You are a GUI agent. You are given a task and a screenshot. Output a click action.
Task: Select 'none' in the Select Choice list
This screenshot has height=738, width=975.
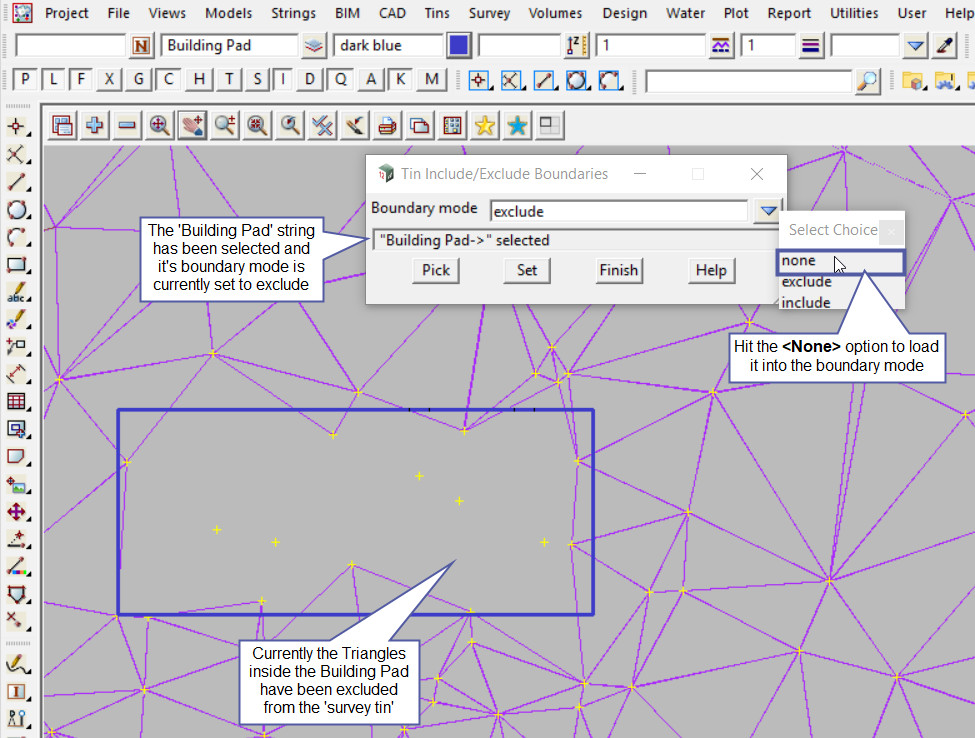coord(799,261)
